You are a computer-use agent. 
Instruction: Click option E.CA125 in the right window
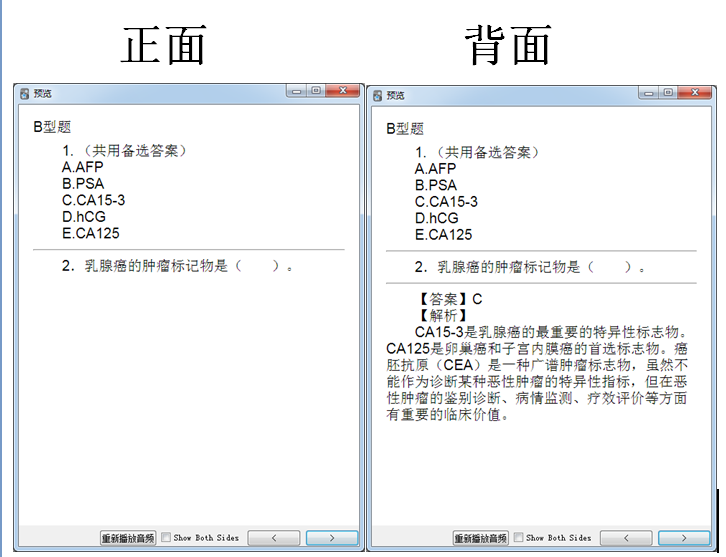[444, 235]
